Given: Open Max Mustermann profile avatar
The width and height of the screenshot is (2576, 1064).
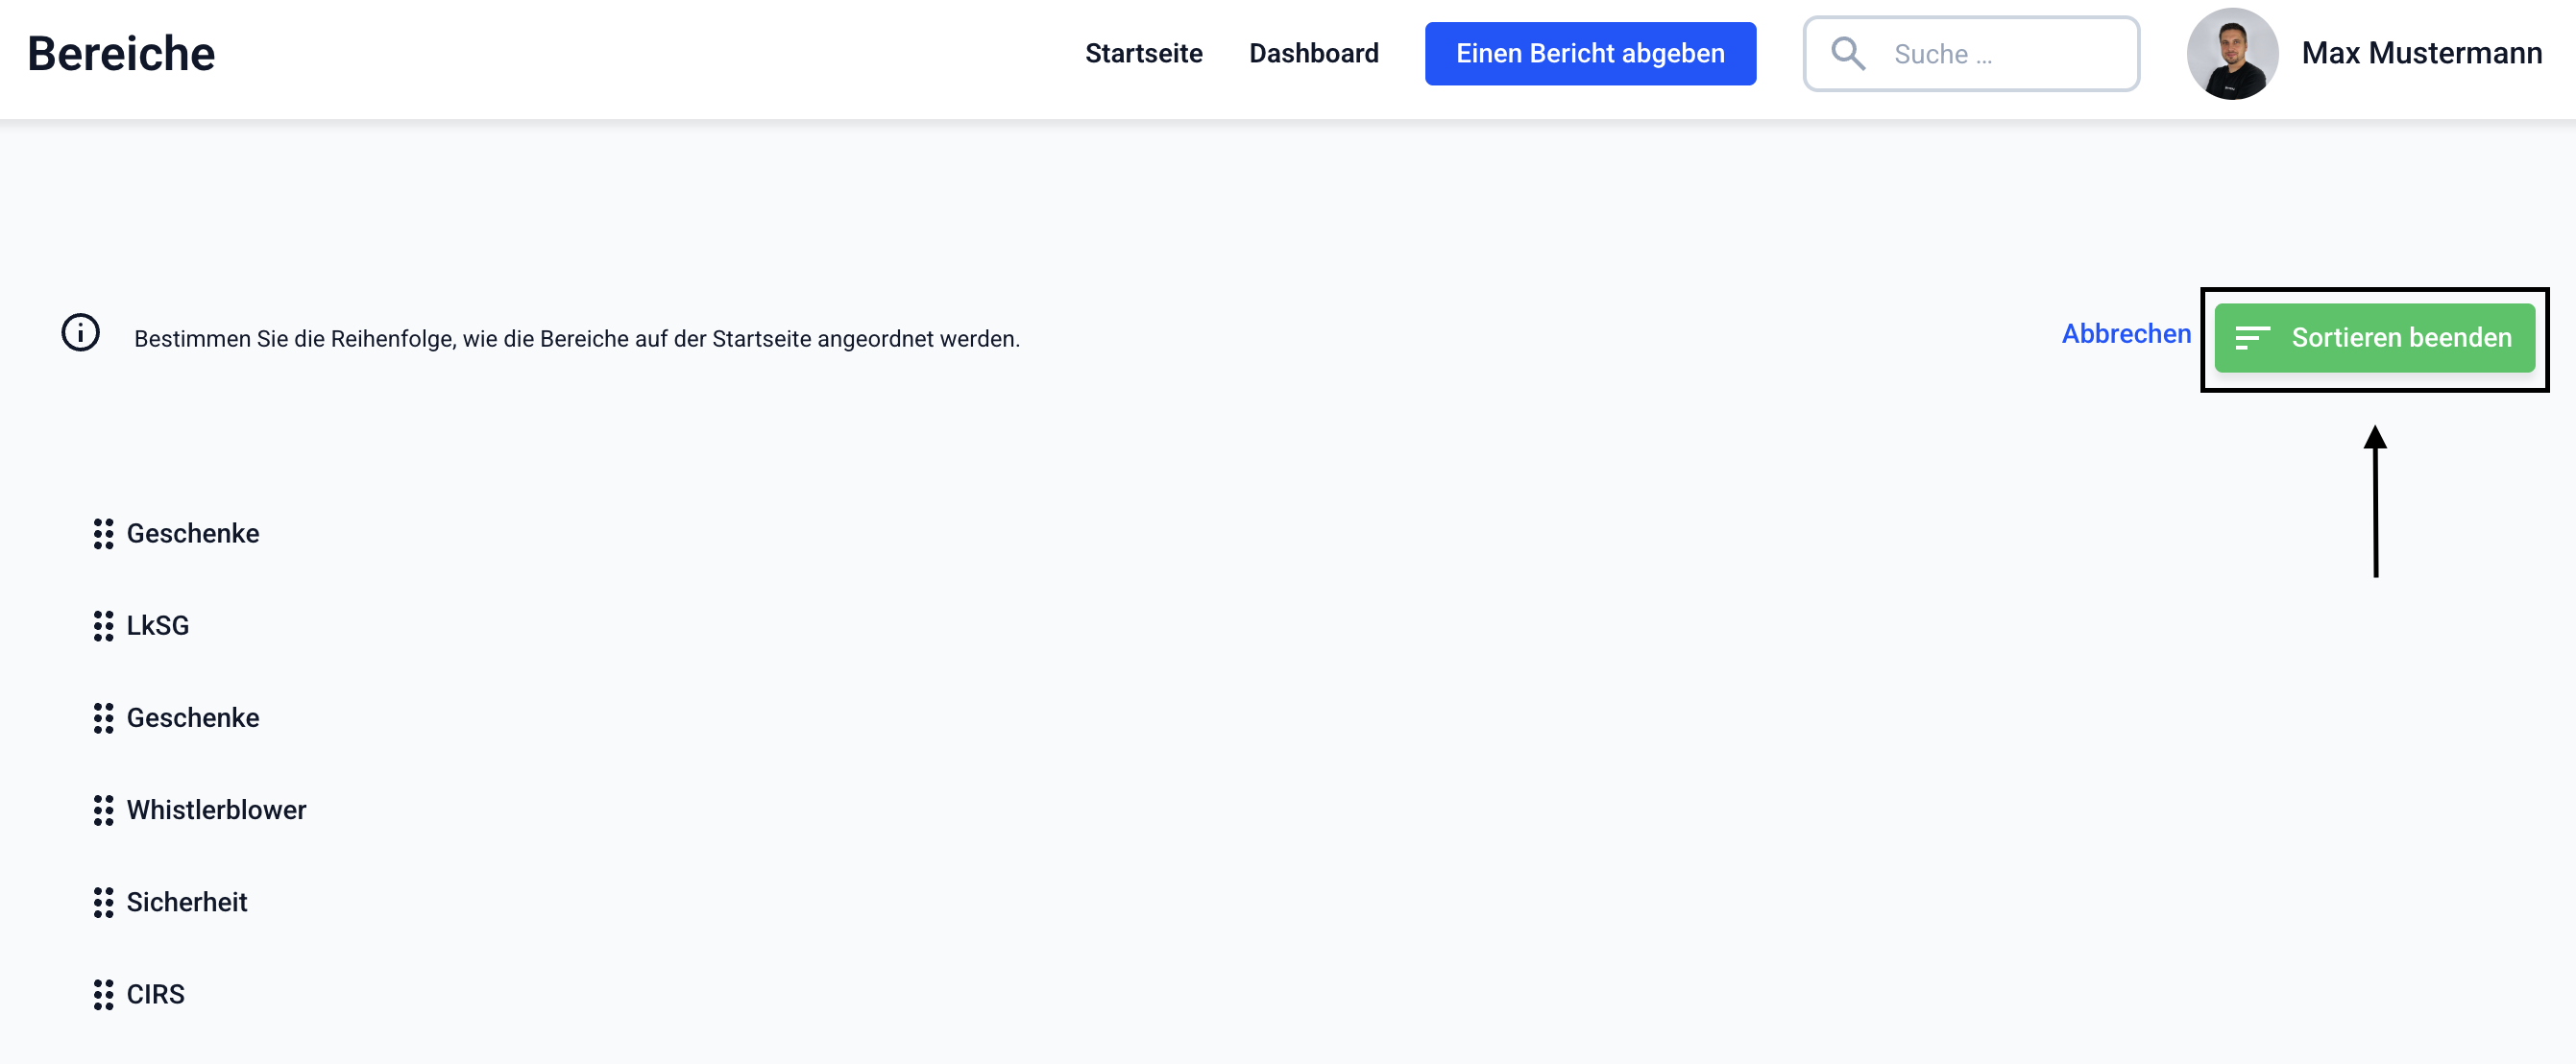Looking at the screenshot, I should point(2231,54).
